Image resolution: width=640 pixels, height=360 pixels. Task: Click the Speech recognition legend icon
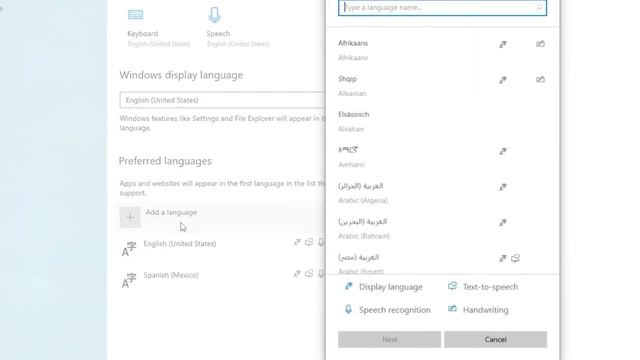[348, 309]
